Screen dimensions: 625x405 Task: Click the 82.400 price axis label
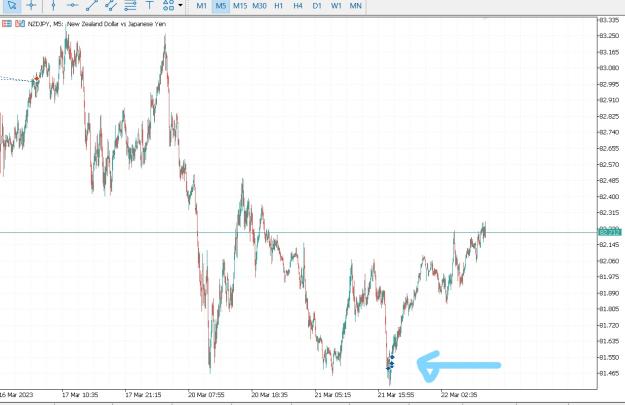tap(609, 197)
